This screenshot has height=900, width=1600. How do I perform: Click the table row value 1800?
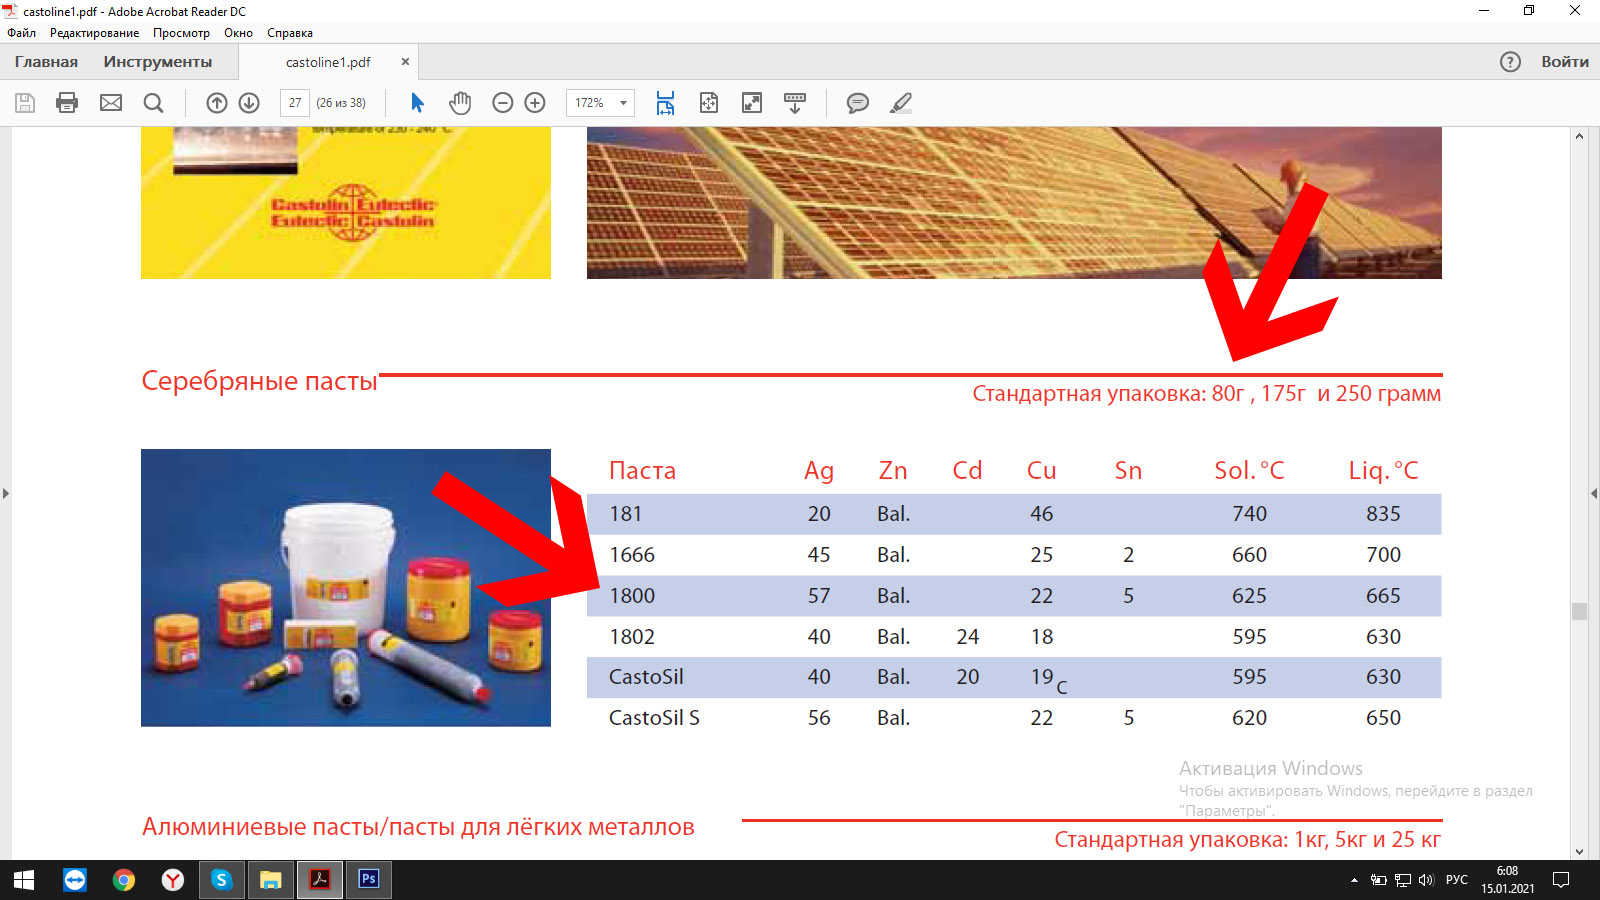click(632, 596)
